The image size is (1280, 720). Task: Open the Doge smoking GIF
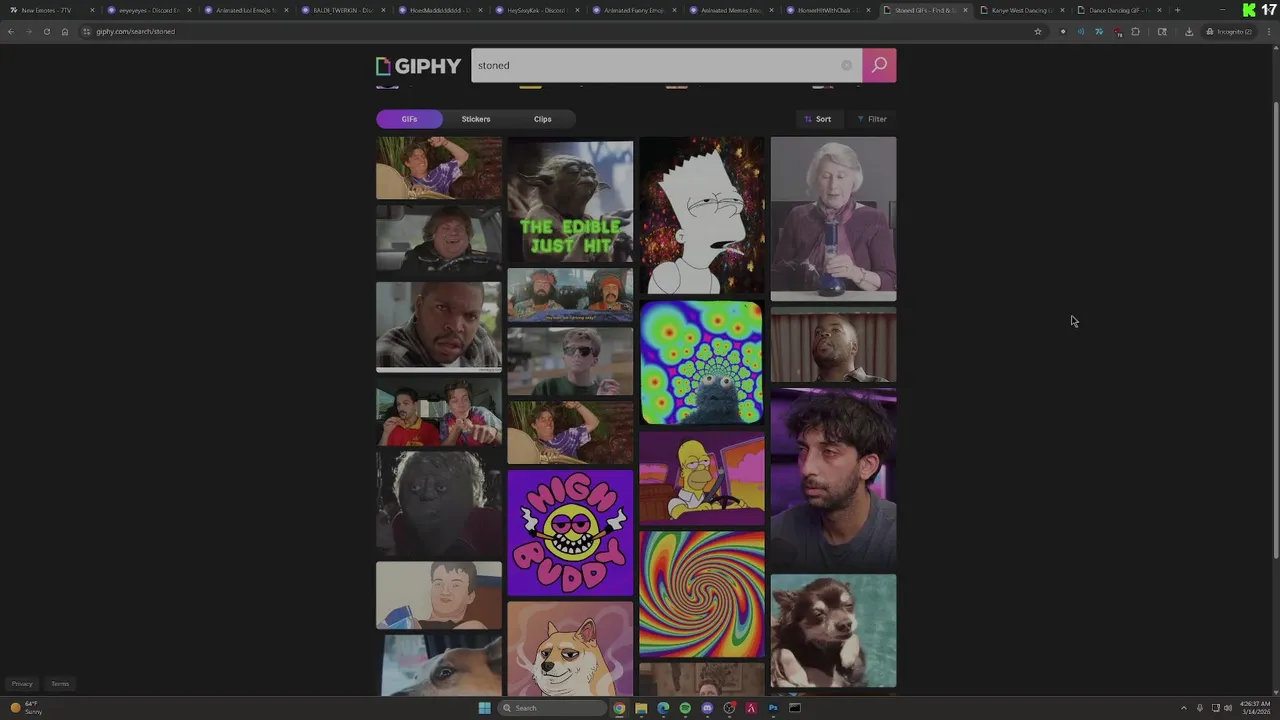(x=570, y=648)
